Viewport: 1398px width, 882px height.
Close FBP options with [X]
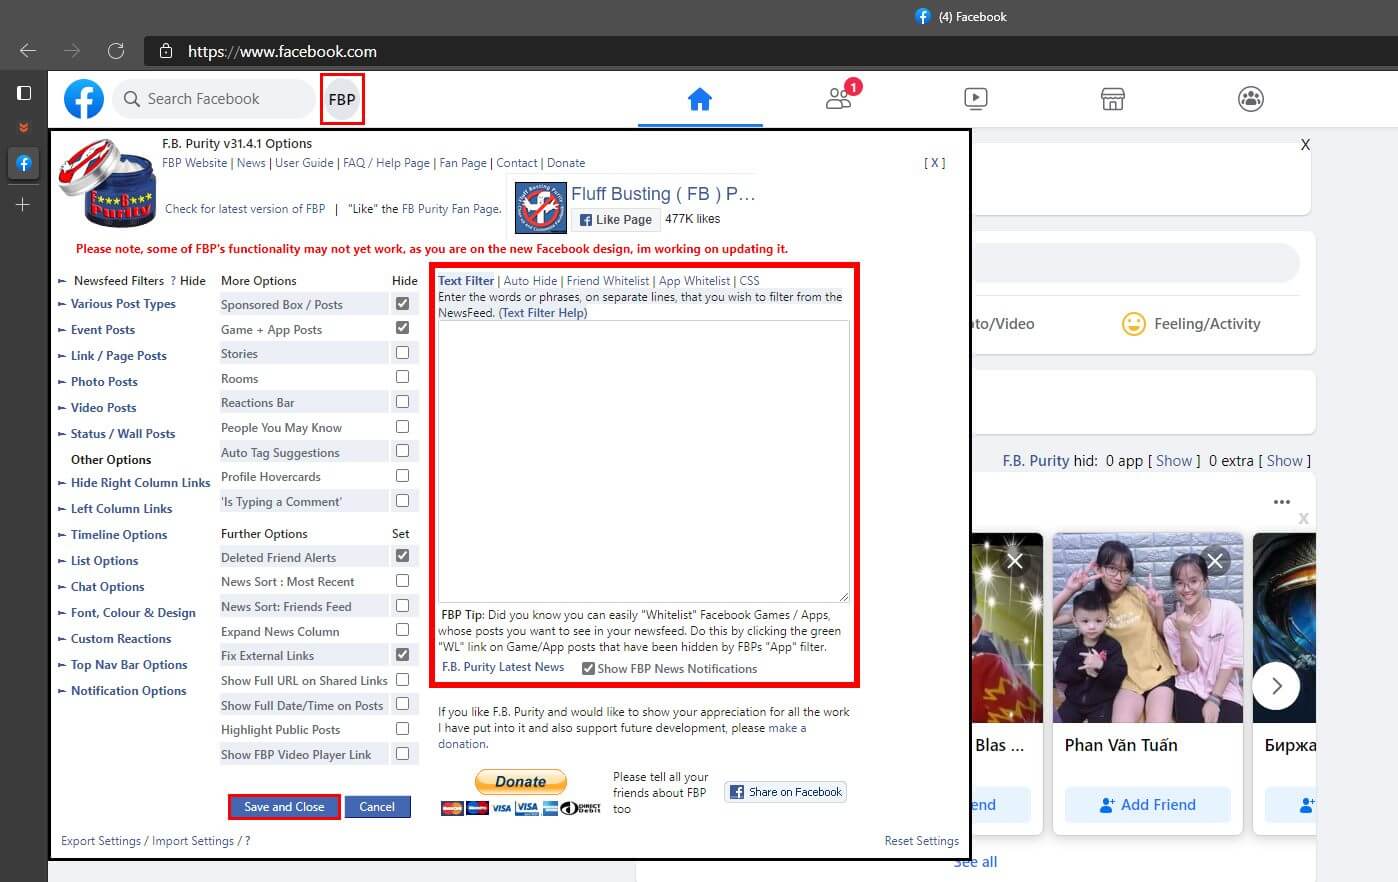(x=935, y=163)
